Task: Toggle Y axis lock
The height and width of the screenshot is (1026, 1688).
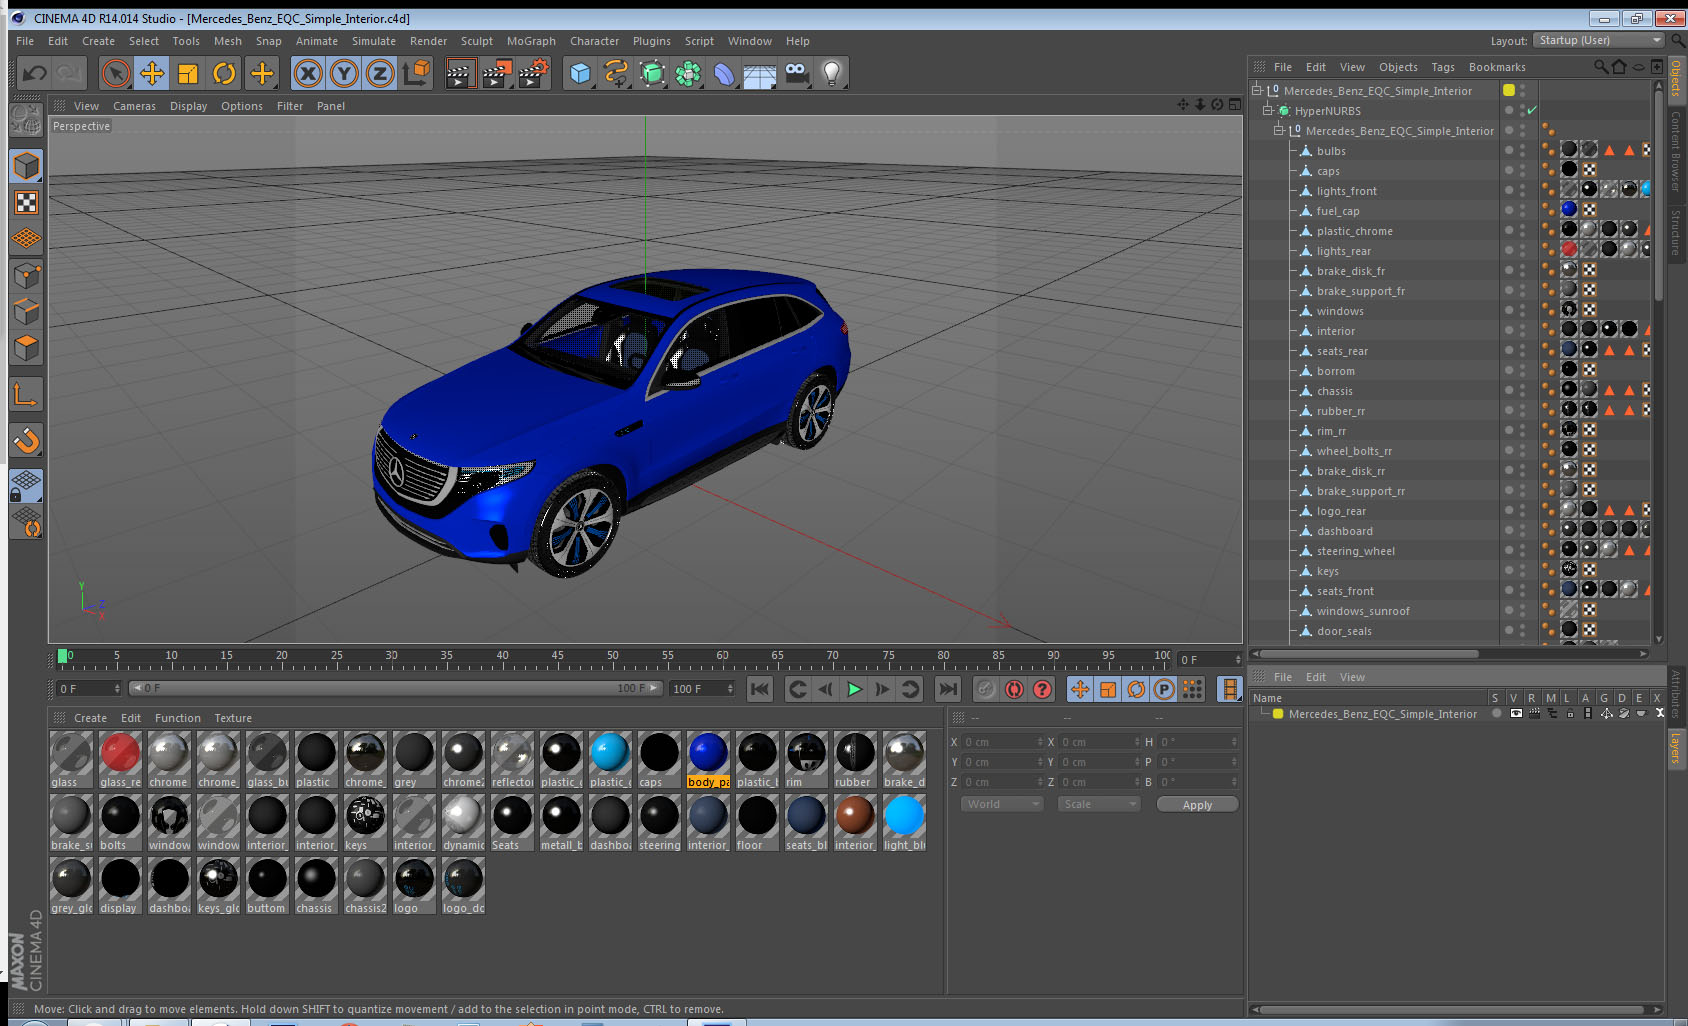Action: pyautogui.click(x=344, y=73)
